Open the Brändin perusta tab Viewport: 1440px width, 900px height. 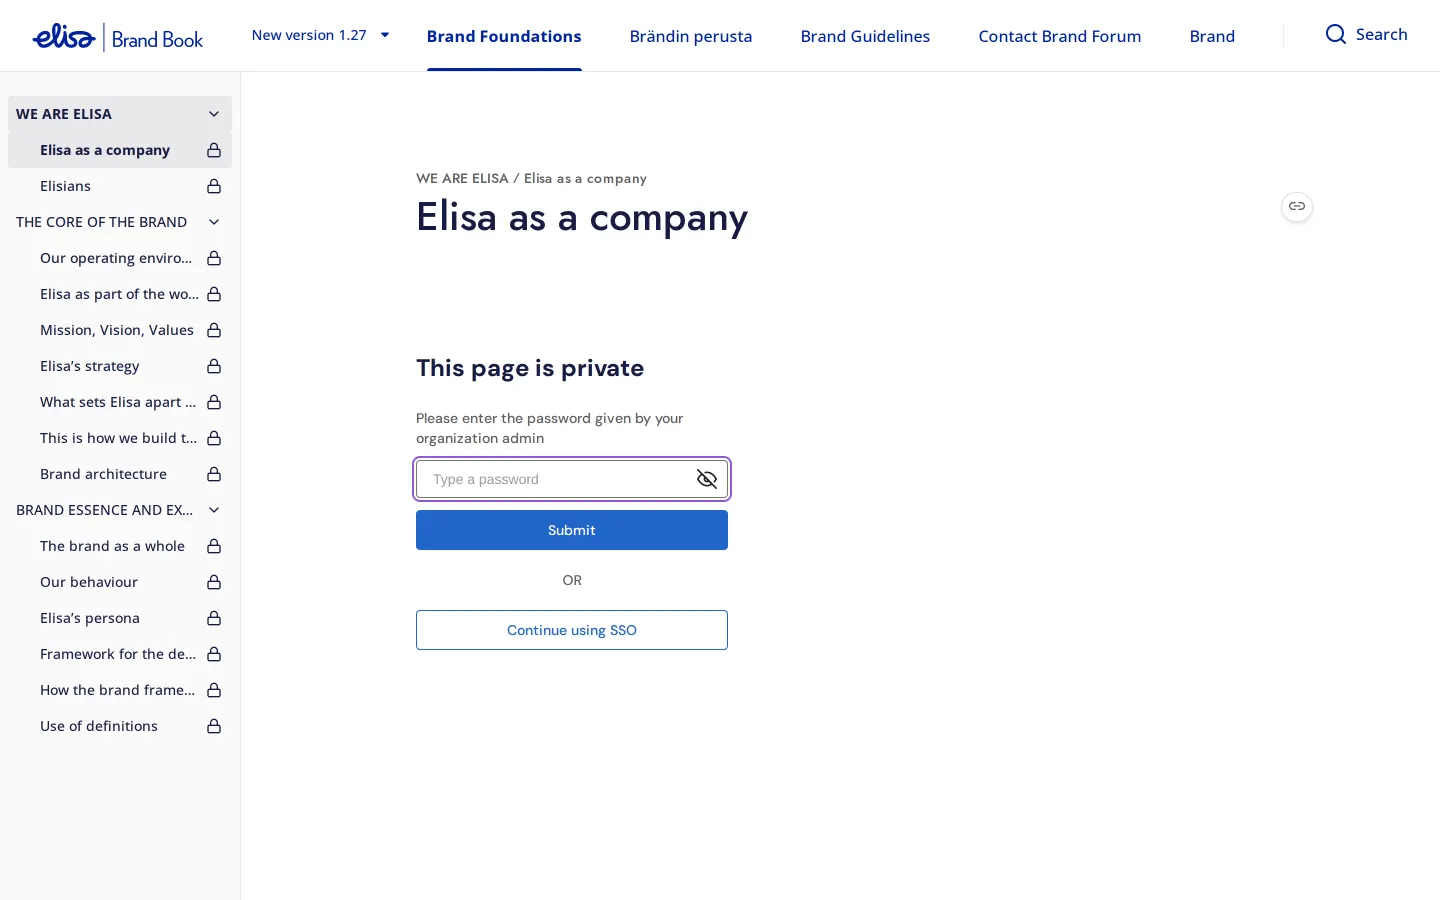coord(691,36)
